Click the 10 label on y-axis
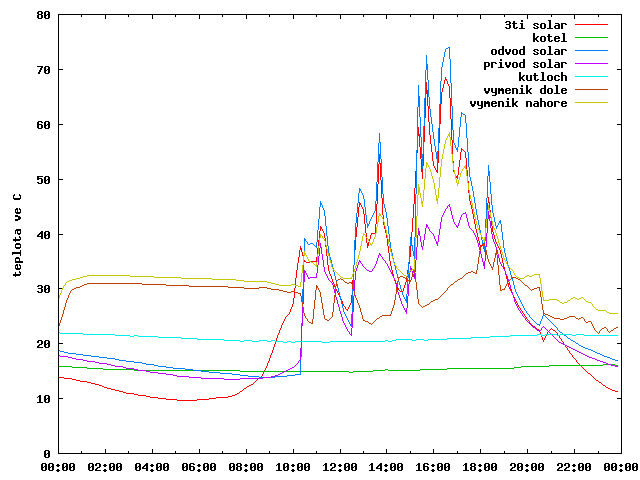This screenshot has width=640, height=480. pyautogui.click(x=43, y=399)
